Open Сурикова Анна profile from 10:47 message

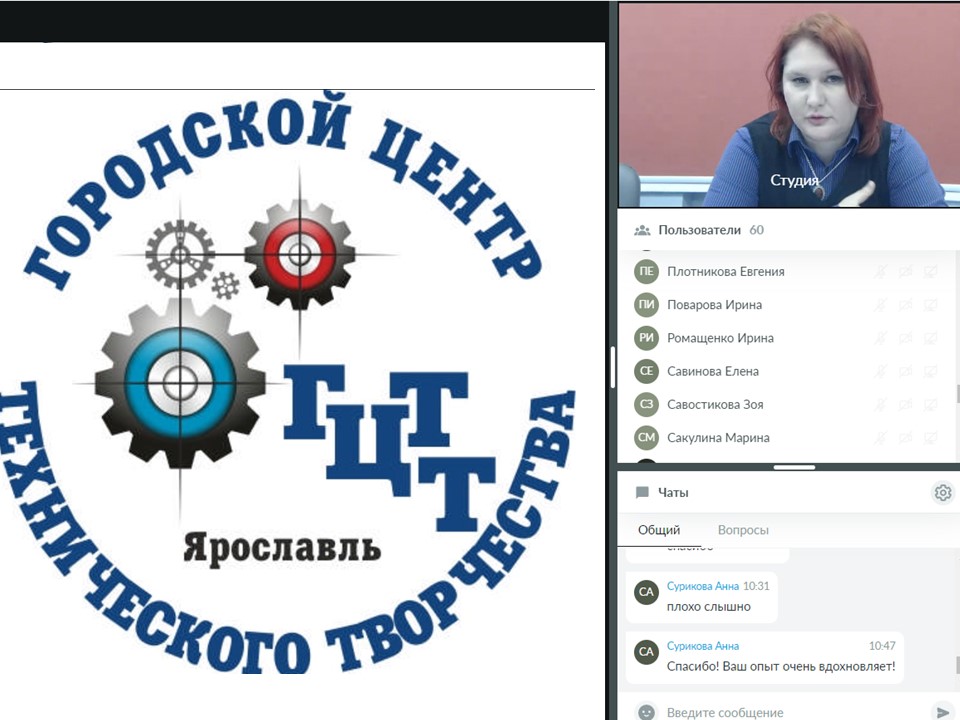(703, 646)
